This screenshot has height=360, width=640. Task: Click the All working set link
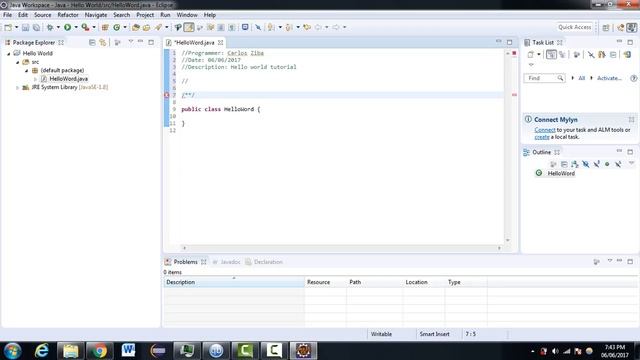coord(582,78)
